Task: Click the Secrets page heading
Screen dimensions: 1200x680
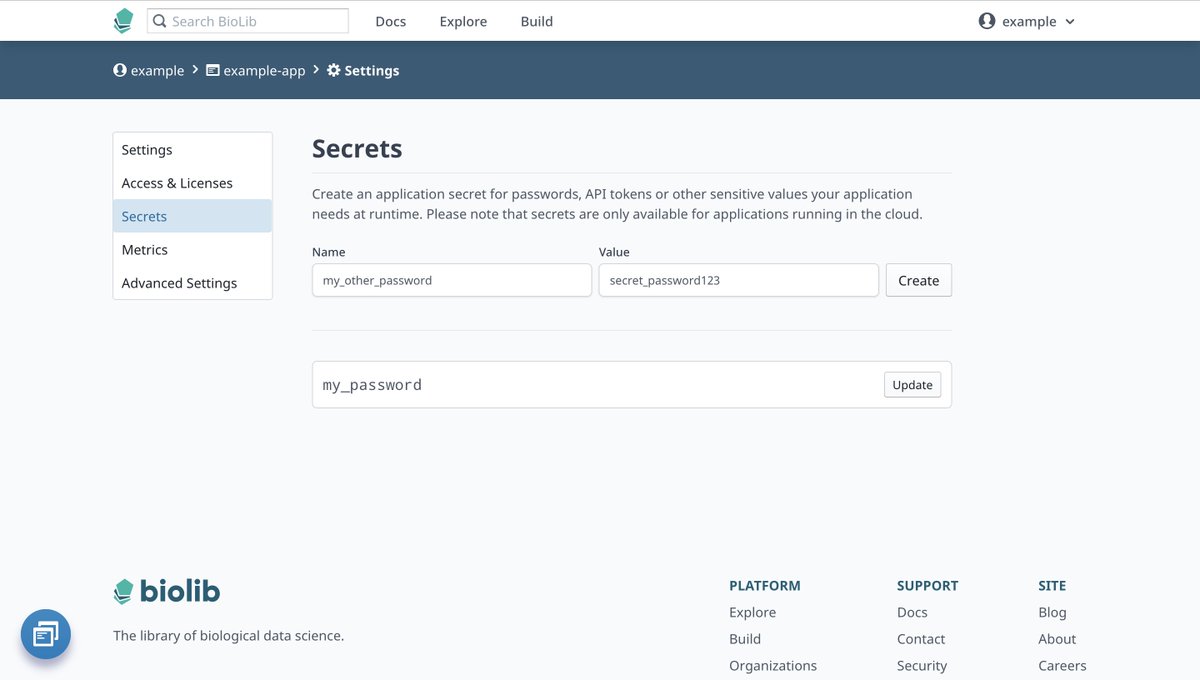Action: click(357, 149)
